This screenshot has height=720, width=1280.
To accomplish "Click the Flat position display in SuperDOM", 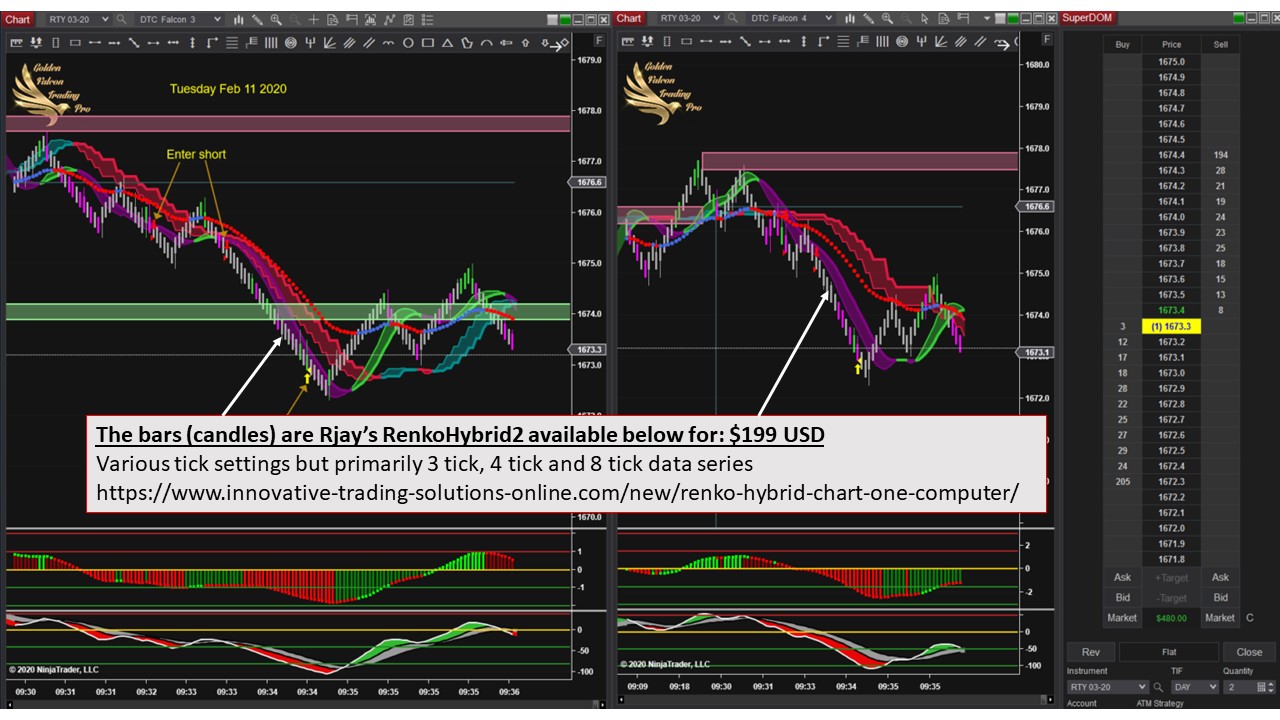I will [x=1170, y=652].
